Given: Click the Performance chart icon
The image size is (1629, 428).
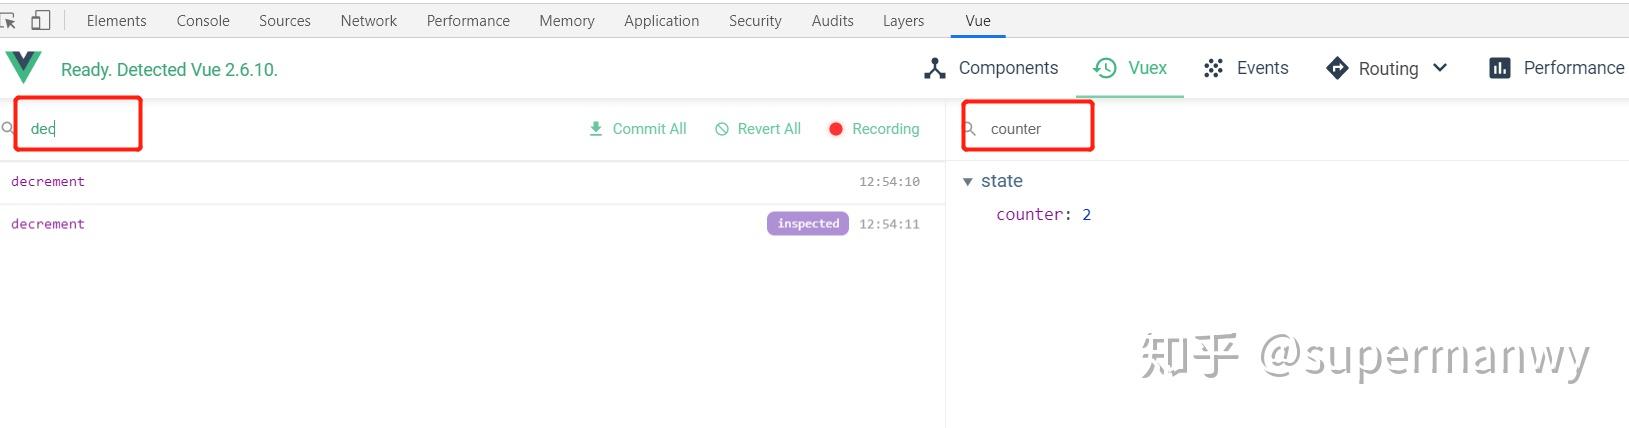Looking at the screenshot, I should pos(1499,68).
